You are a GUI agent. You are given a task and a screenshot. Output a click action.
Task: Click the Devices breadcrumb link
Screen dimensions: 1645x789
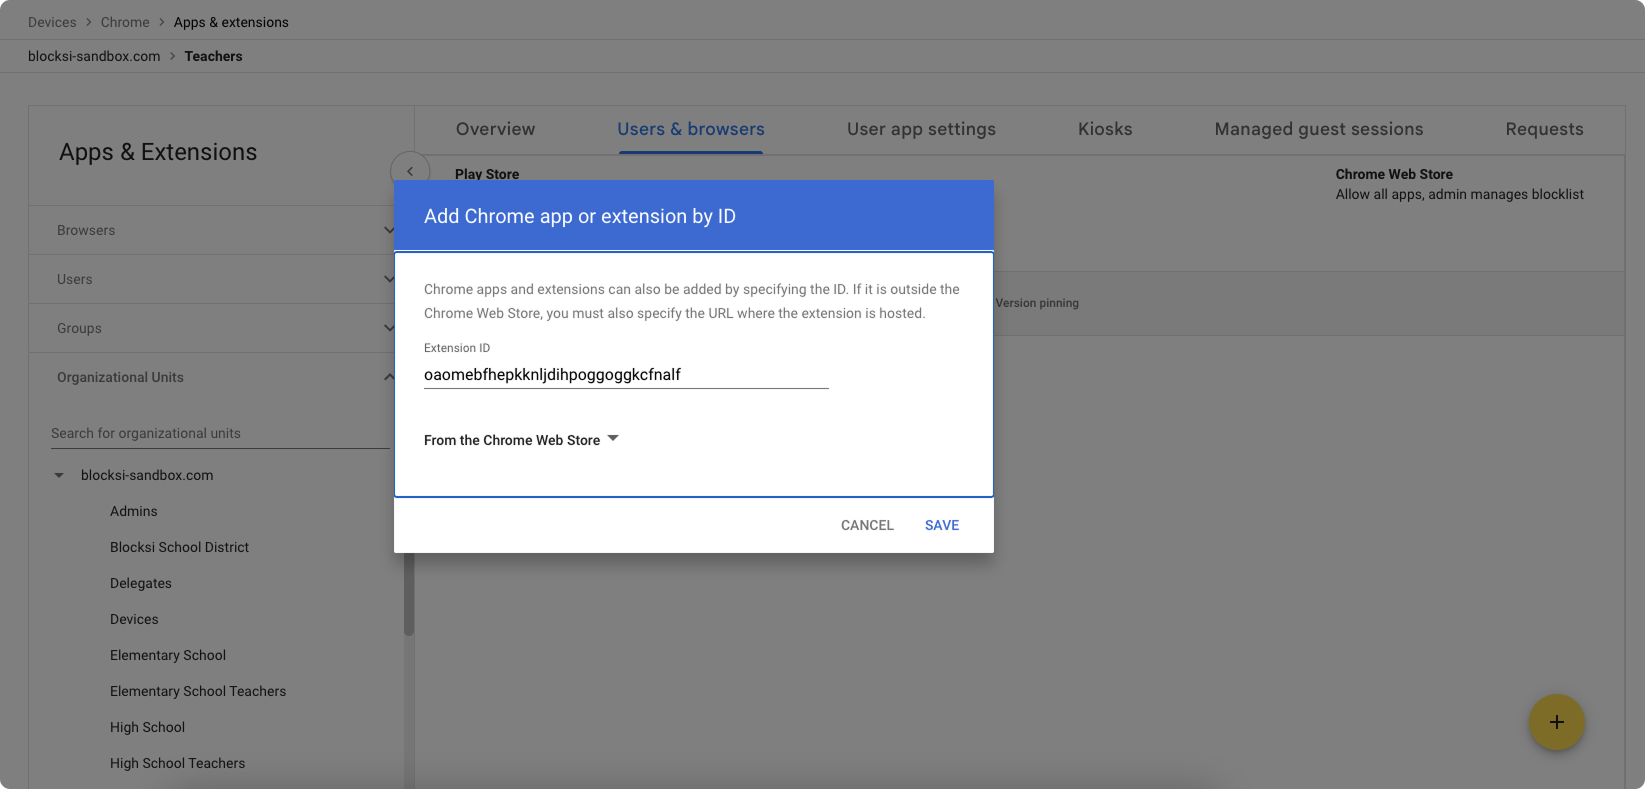pyautogui.click(x=52, y=22)
